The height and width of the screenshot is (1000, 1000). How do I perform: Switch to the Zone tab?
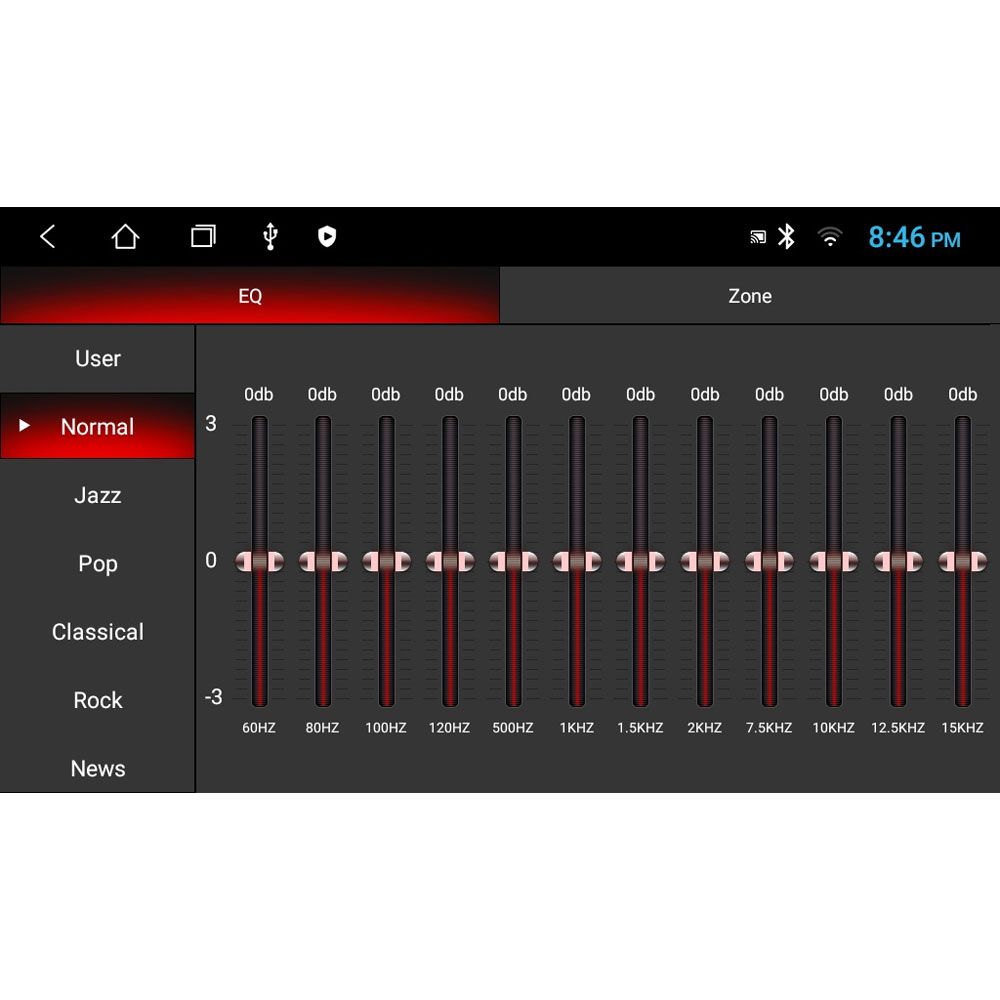click(750, 295)
